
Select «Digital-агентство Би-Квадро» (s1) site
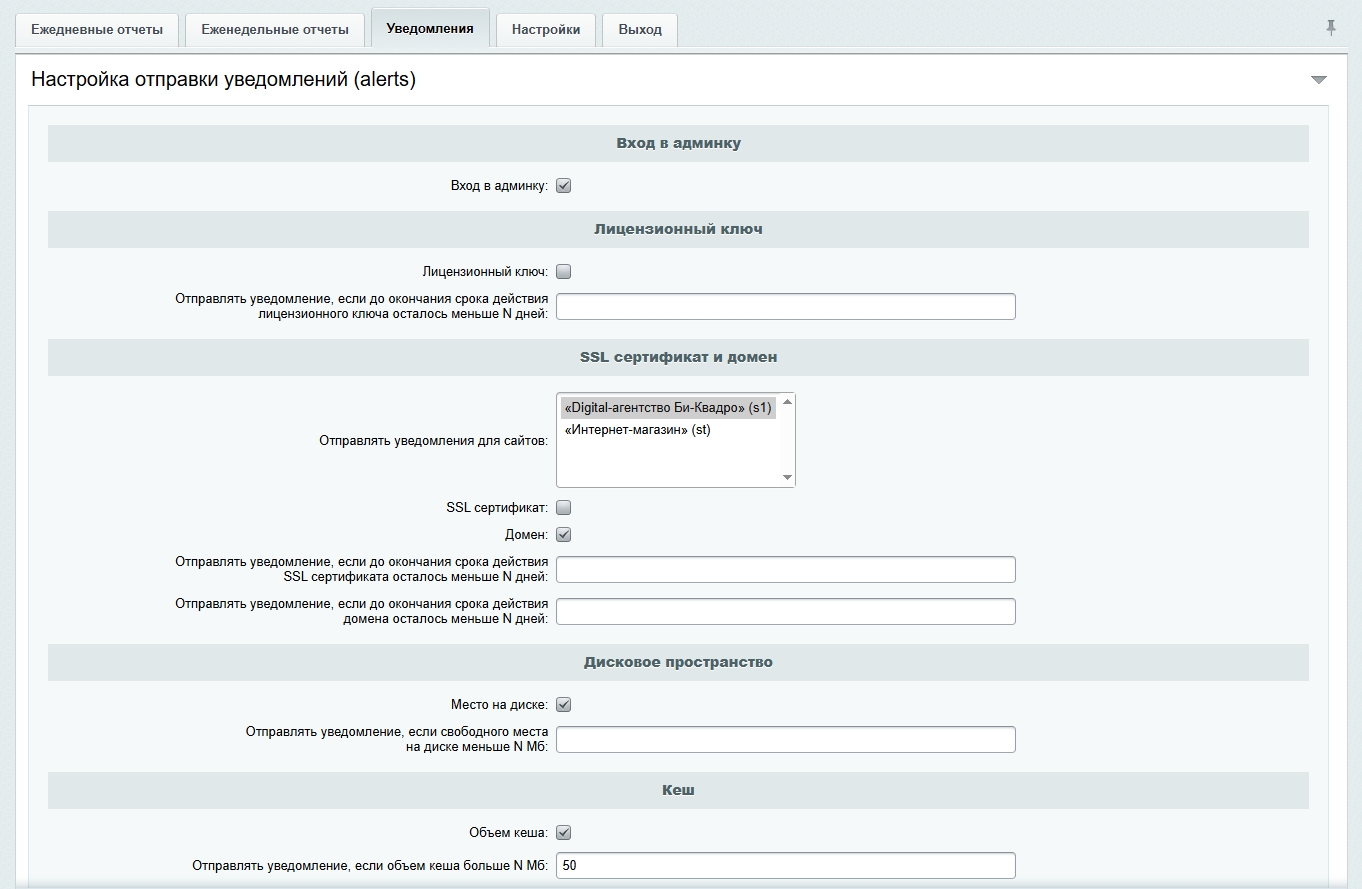[667, 408]
